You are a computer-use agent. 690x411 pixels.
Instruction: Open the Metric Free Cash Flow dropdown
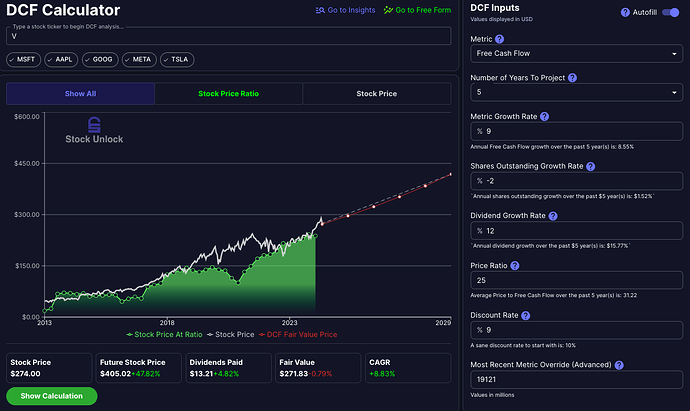pyautogui.click(x=576, y=53)
